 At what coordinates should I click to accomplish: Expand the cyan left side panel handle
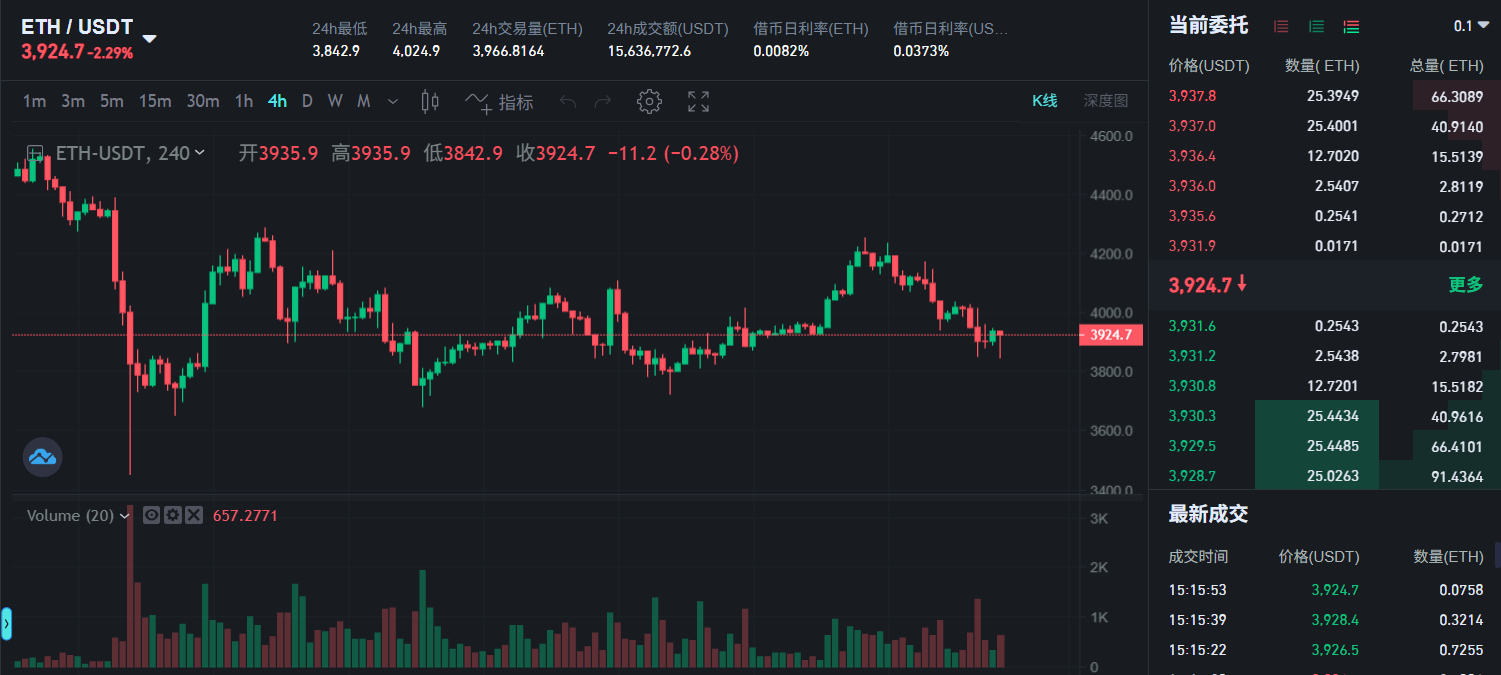coord(6,624)
